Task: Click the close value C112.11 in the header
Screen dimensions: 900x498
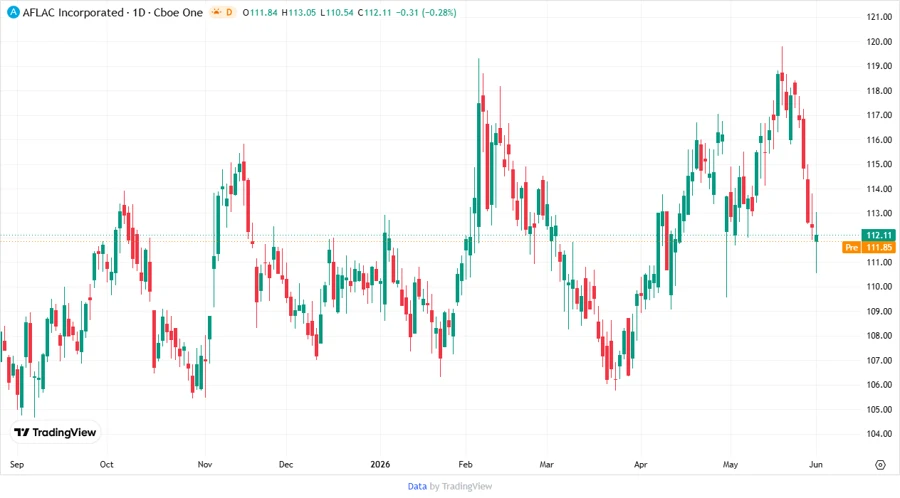Action: (x=374, y=13)
